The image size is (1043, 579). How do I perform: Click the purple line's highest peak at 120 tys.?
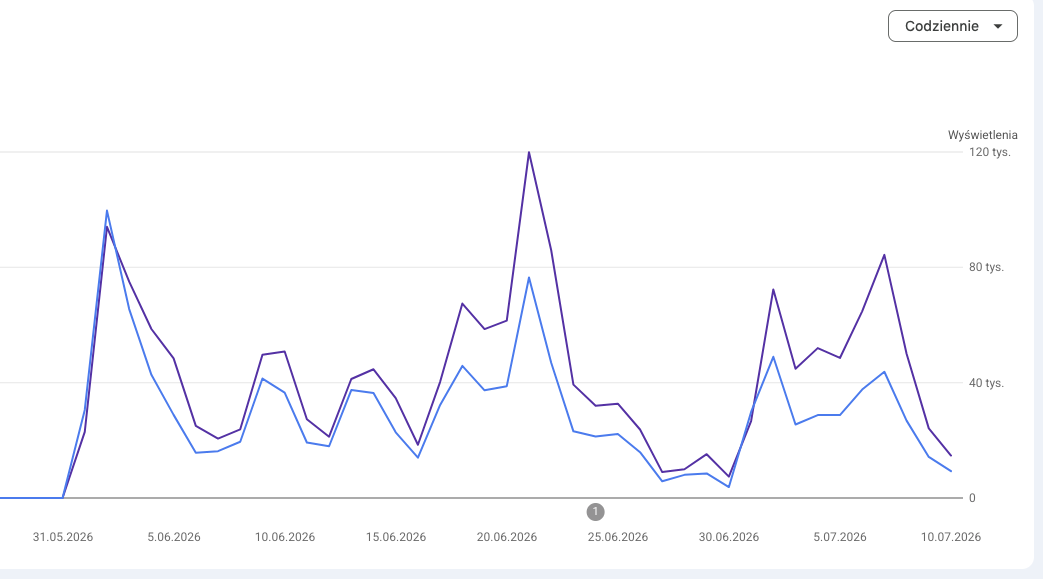coord(529,152)
